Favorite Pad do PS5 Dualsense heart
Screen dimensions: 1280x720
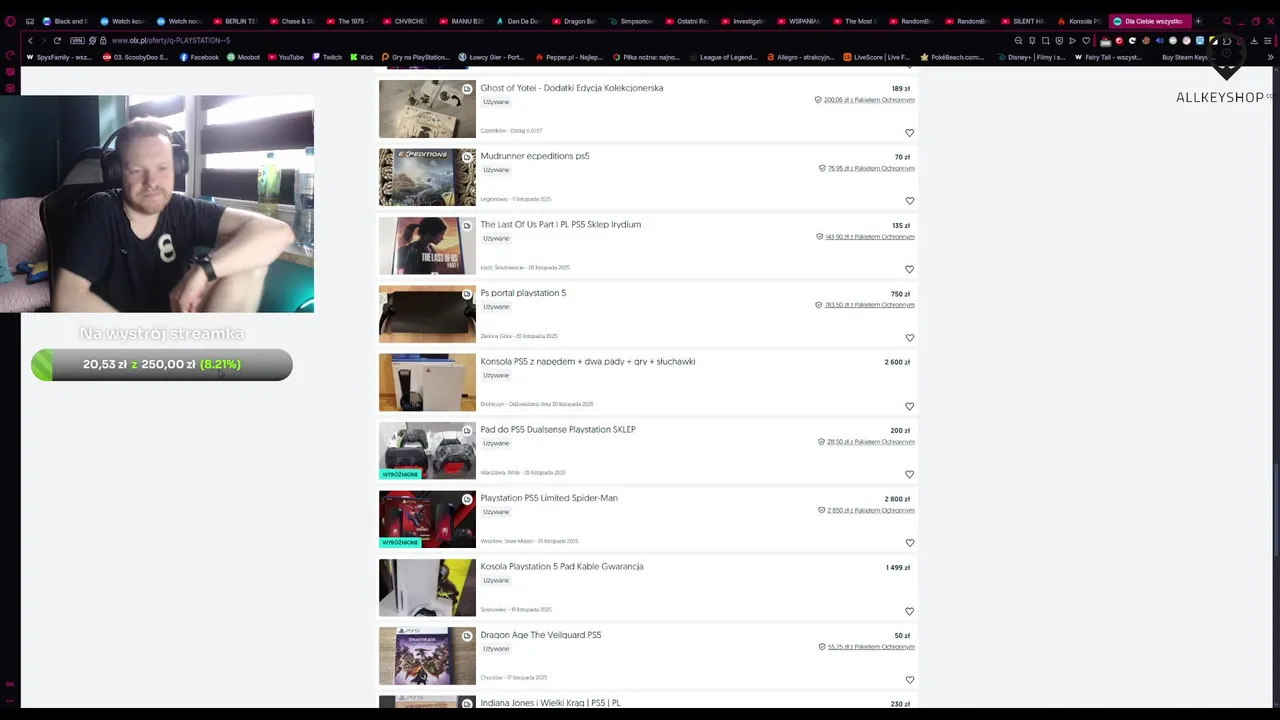coord(909,474)
